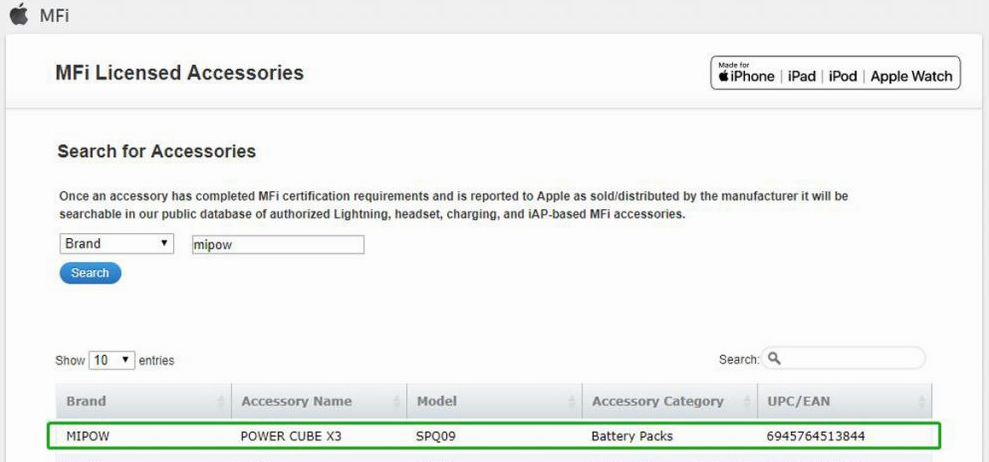
Task: Sort by Accessory Name column arrows
Action: pyautogui.click(x=396, y=401)
